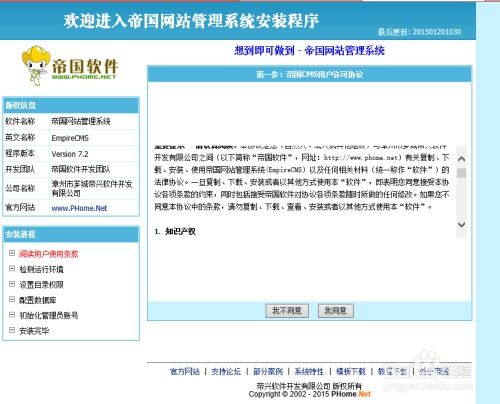Click the 我不同意 disagree button
The width and height of the screenshot is (500, 404).
point(287,311)
